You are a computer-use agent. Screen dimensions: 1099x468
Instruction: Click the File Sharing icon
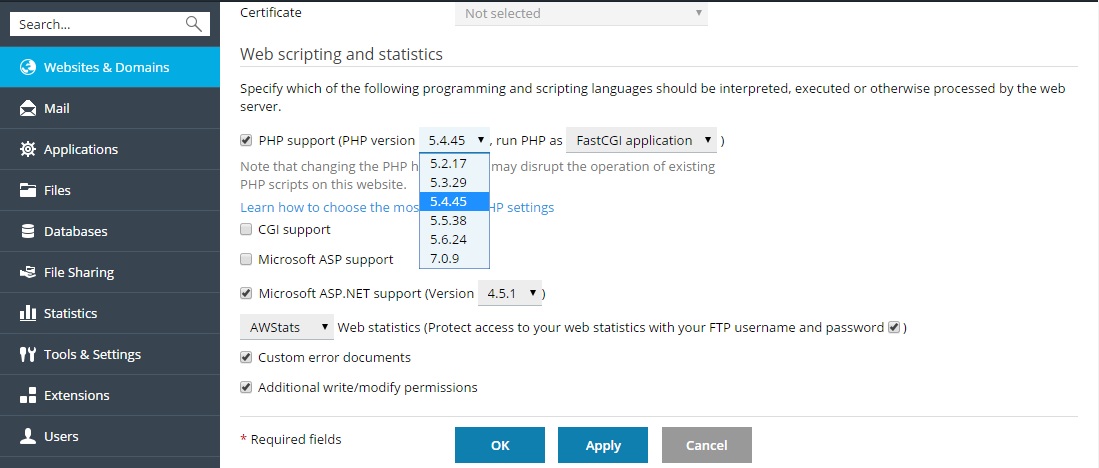(x=27, y=272)
